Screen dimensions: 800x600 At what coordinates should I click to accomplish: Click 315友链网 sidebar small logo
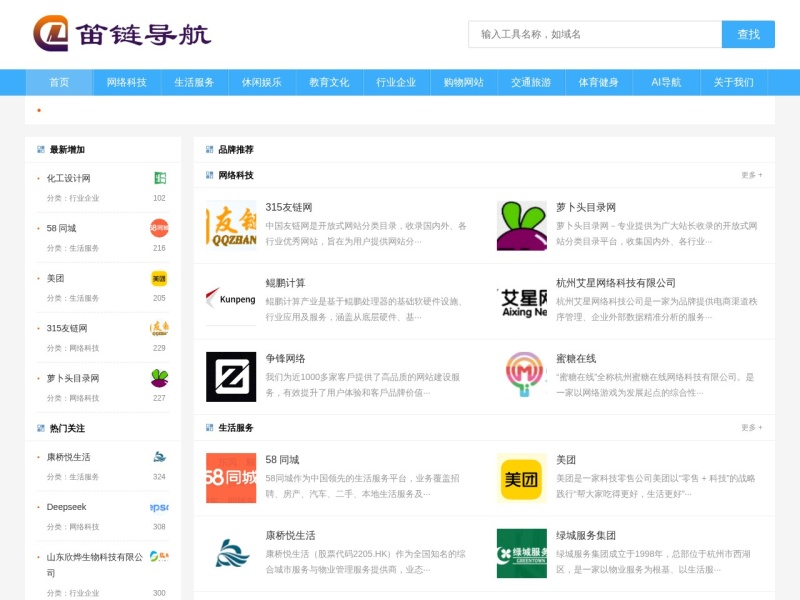[x=159, y=328]
